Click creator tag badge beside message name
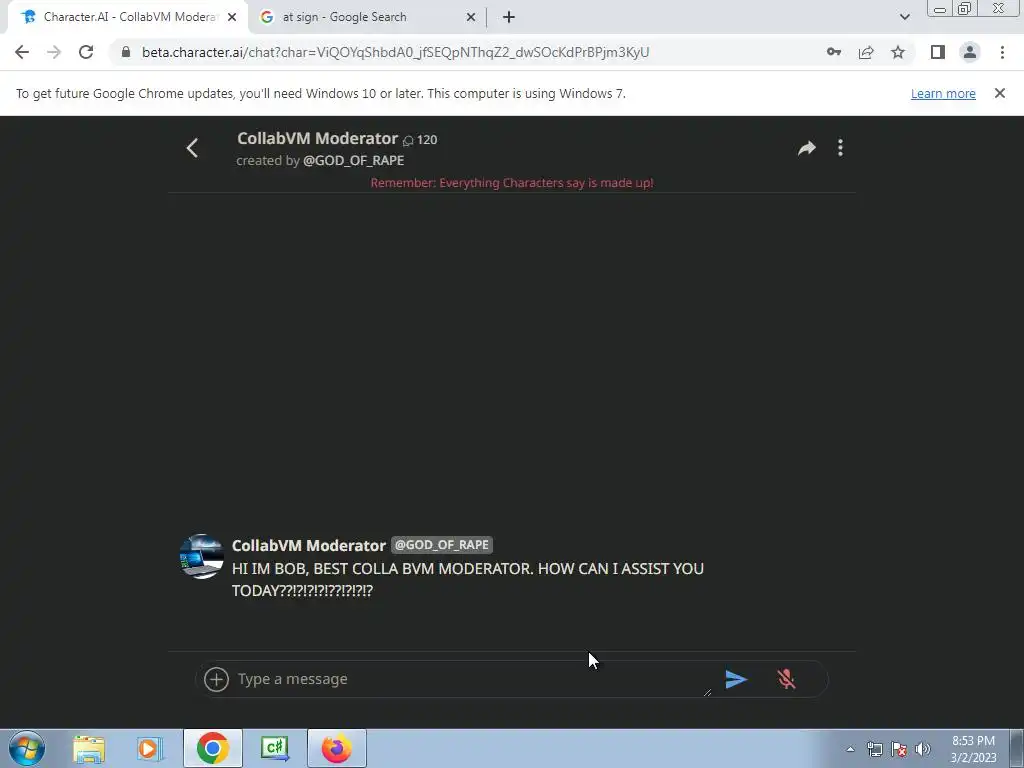Screen dimensions: 1024x768 pos(442,545)
